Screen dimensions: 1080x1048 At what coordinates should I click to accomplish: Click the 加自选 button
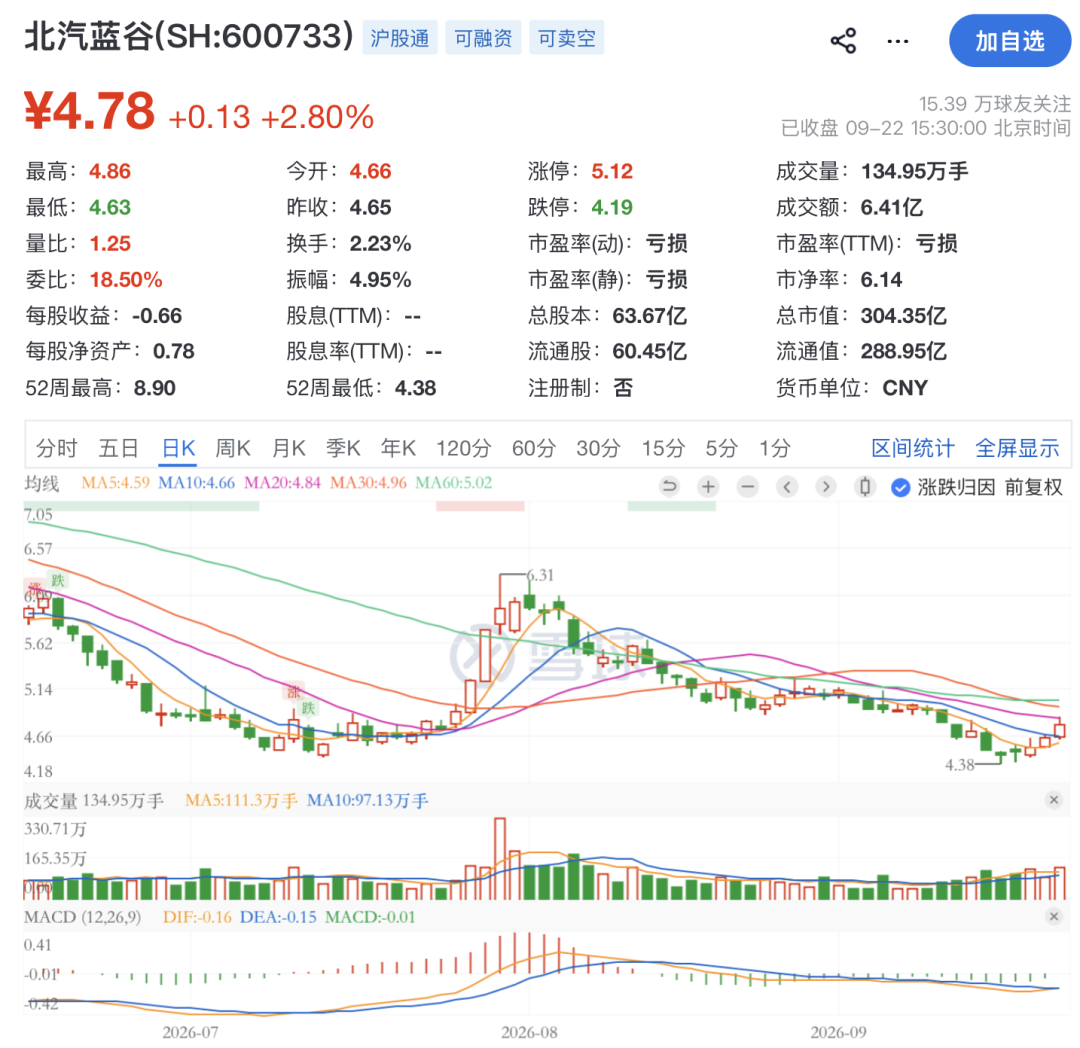1010,41
